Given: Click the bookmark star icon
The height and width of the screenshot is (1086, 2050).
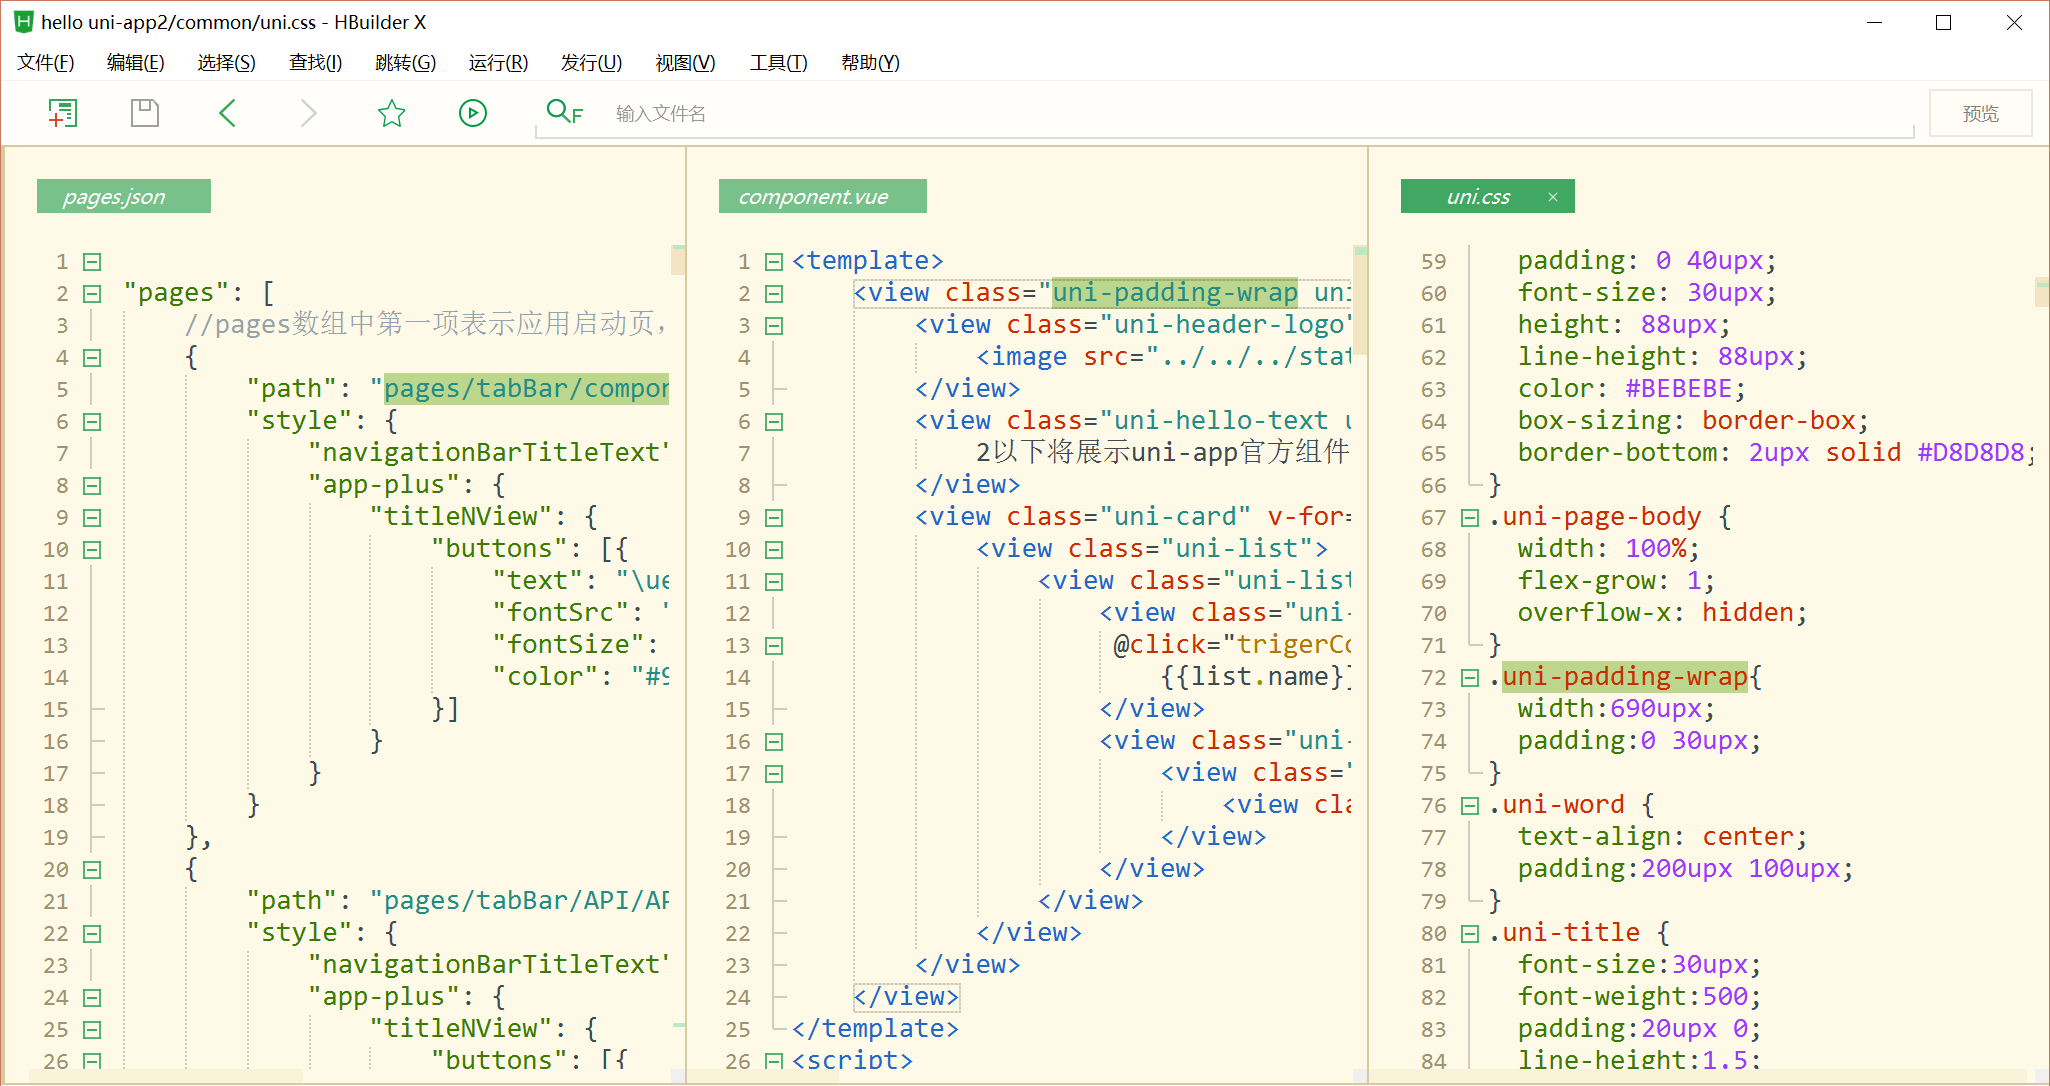Looking at the screenshot, I should tap(391, 113).
